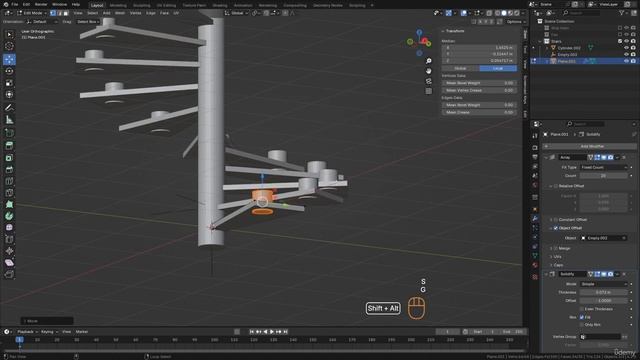Toggle Stairs collection exclude checkbox
The image size is (640, 360).
click(x=620, y=41)
